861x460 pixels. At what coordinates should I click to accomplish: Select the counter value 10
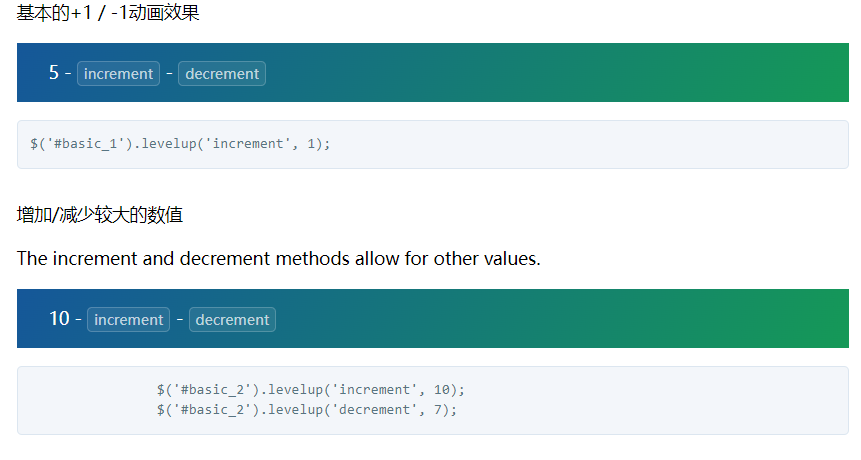pos(59,318)
